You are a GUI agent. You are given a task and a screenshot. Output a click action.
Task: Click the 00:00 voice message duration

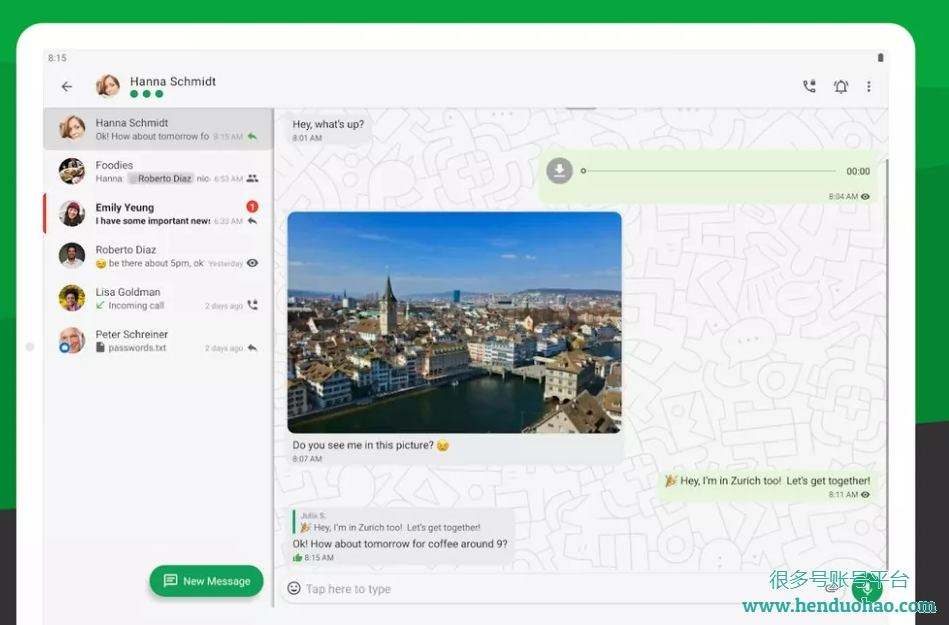(x=858, y=171)
